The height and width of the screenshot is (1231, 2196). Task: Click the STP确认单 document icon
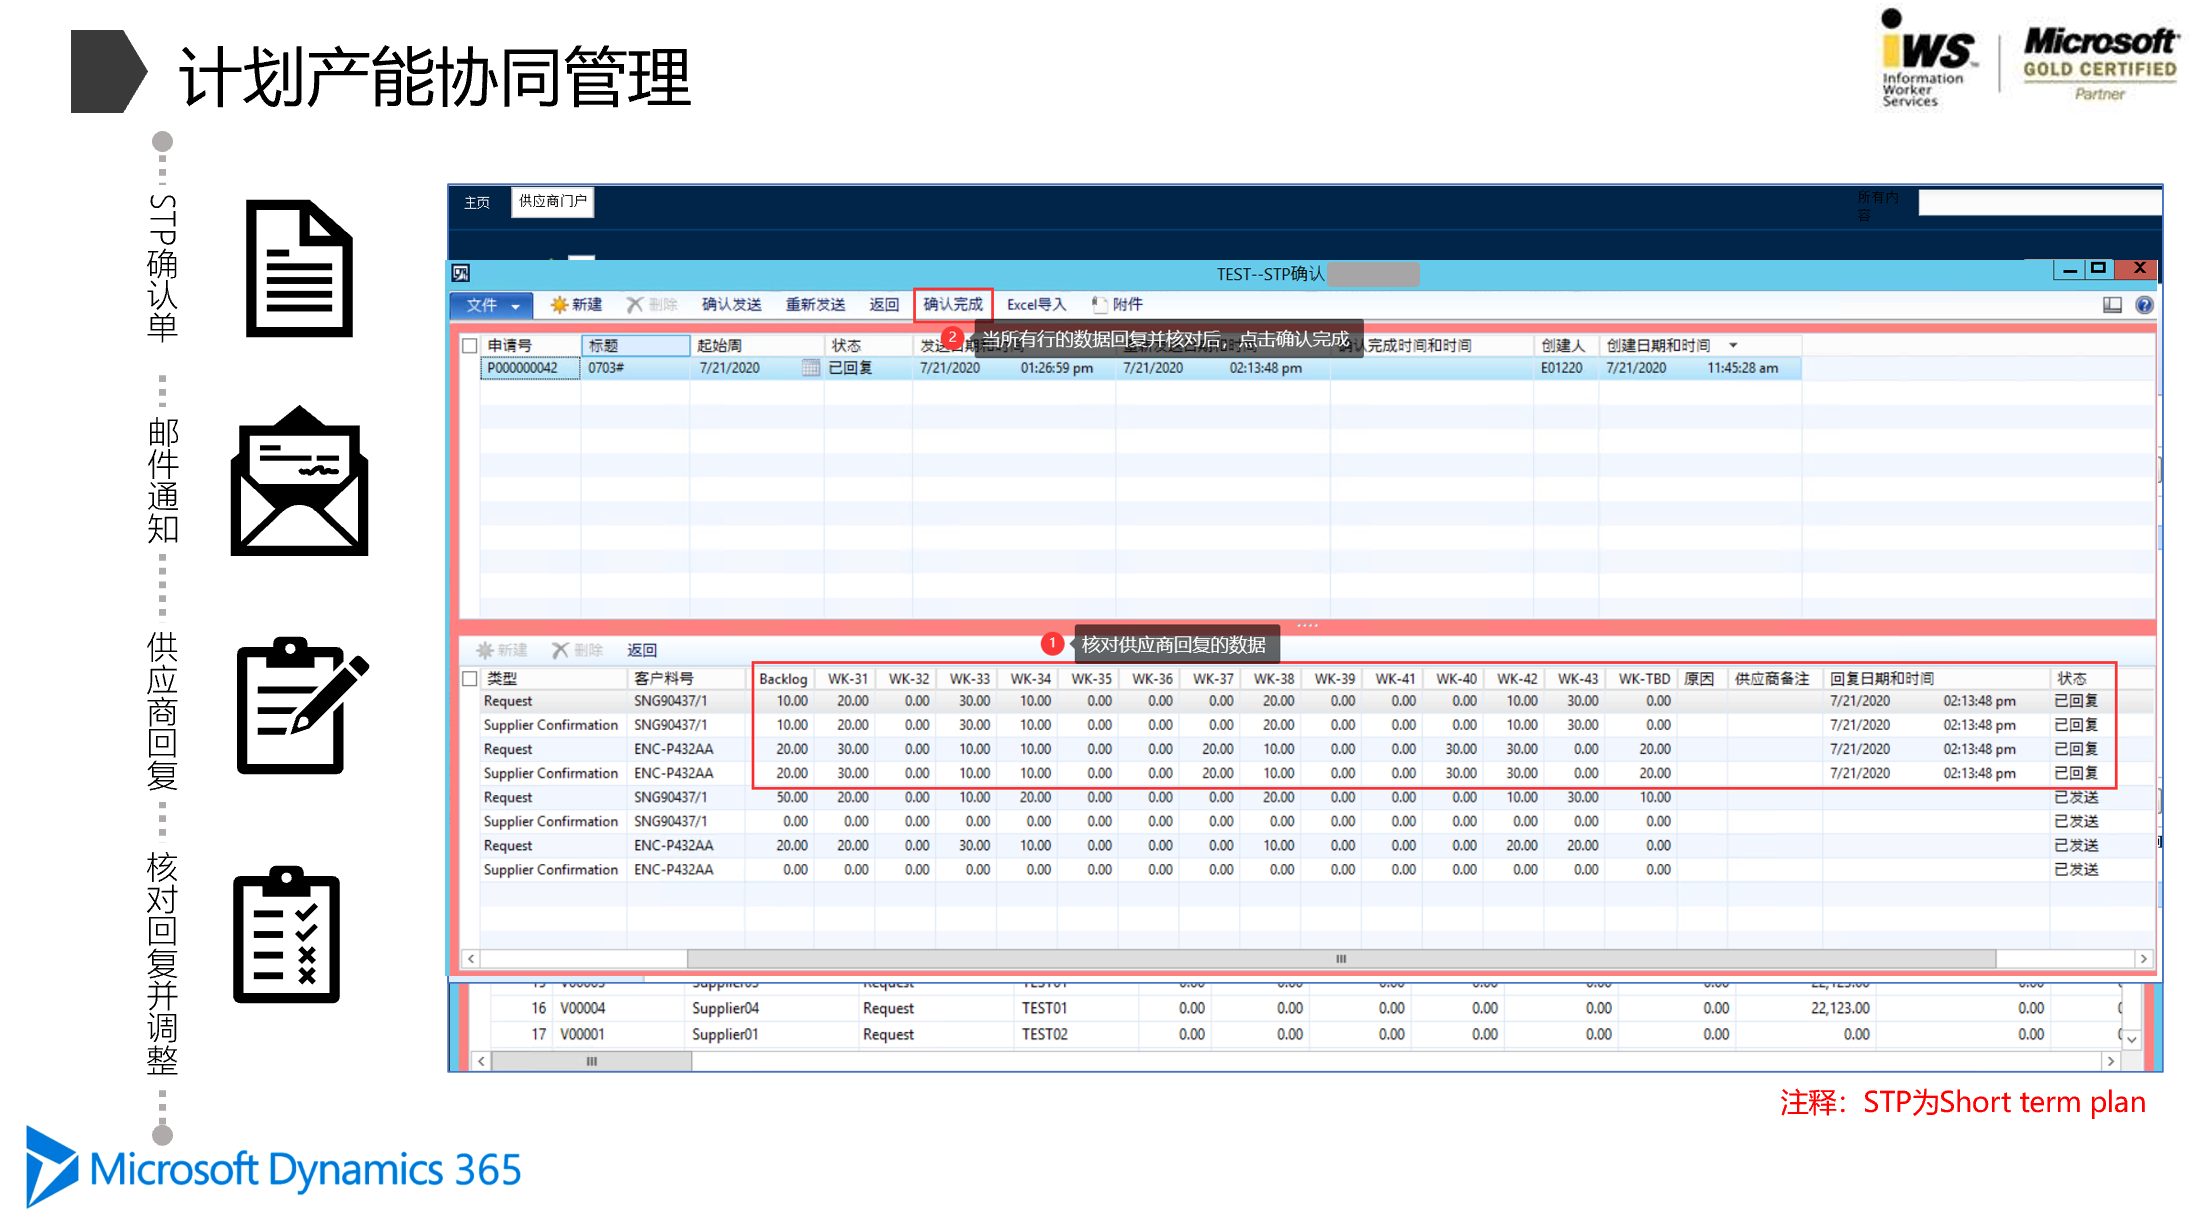[x=299, y=268]
